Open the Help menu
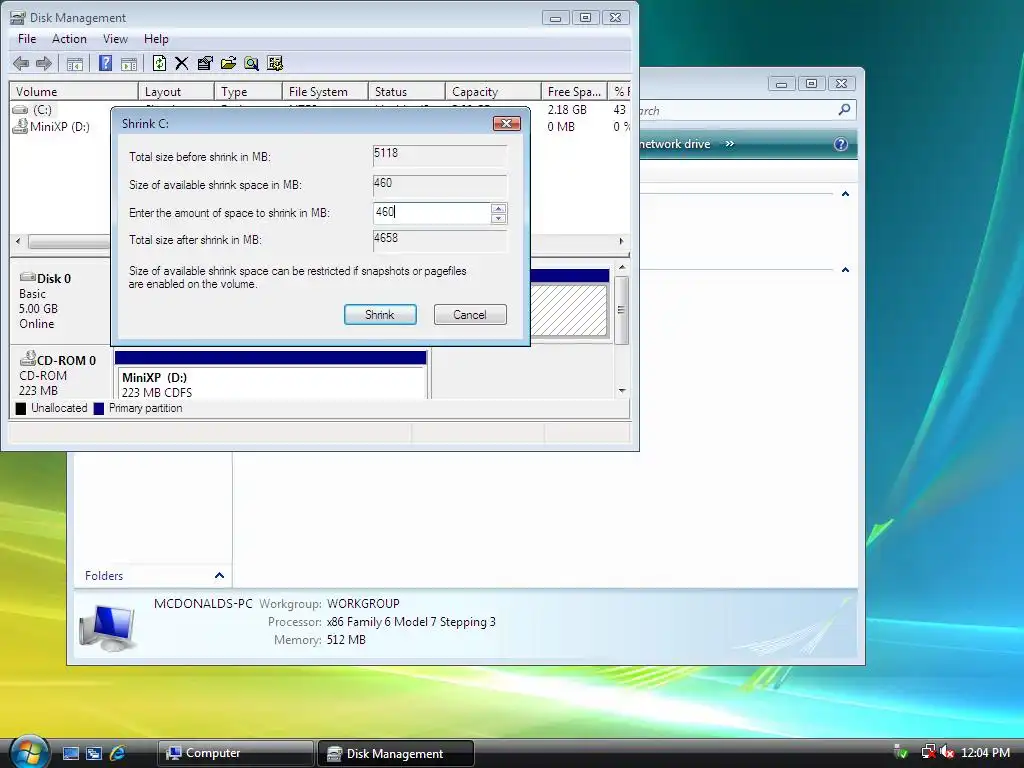1024x768 pixels. tap(156, 39)
